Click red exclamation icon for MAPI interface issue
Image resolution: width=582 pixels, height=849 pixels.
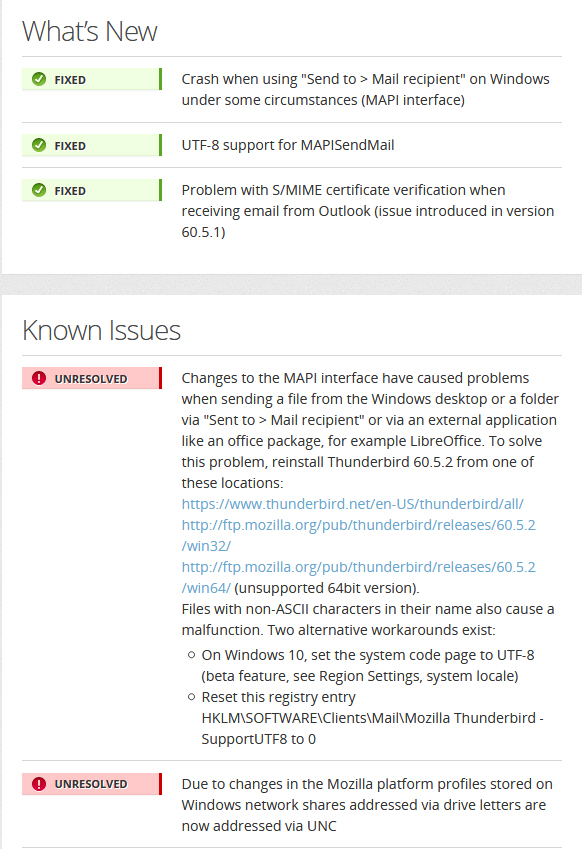39,378
